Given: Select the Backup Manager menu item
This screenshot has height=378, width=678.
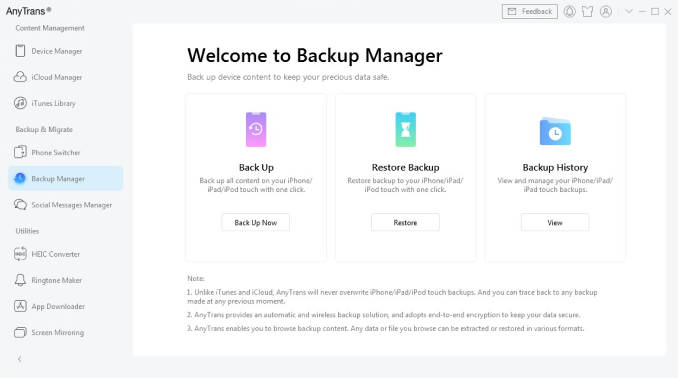Looking at the screenshot, I should pos(65,178).
